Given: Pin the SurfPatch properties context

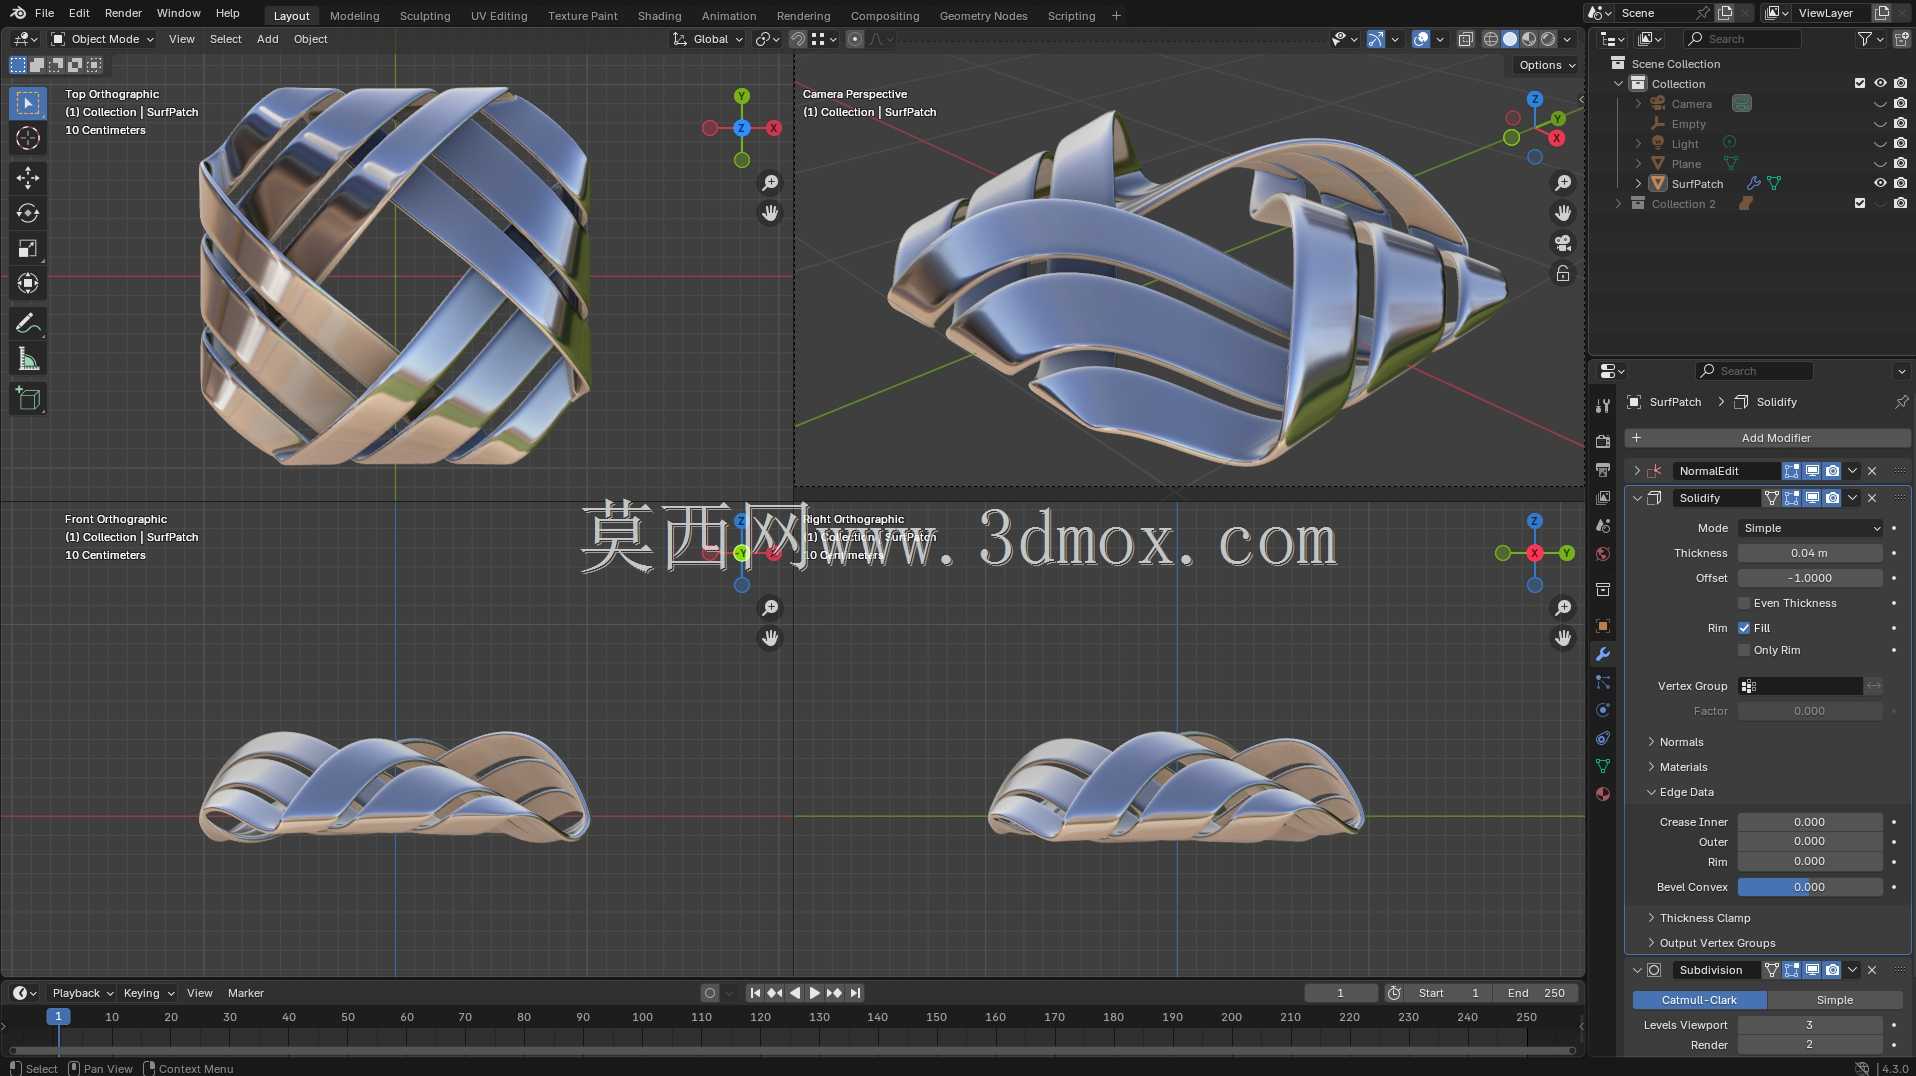Looking at the screenshot, I should pos(1901,402).
